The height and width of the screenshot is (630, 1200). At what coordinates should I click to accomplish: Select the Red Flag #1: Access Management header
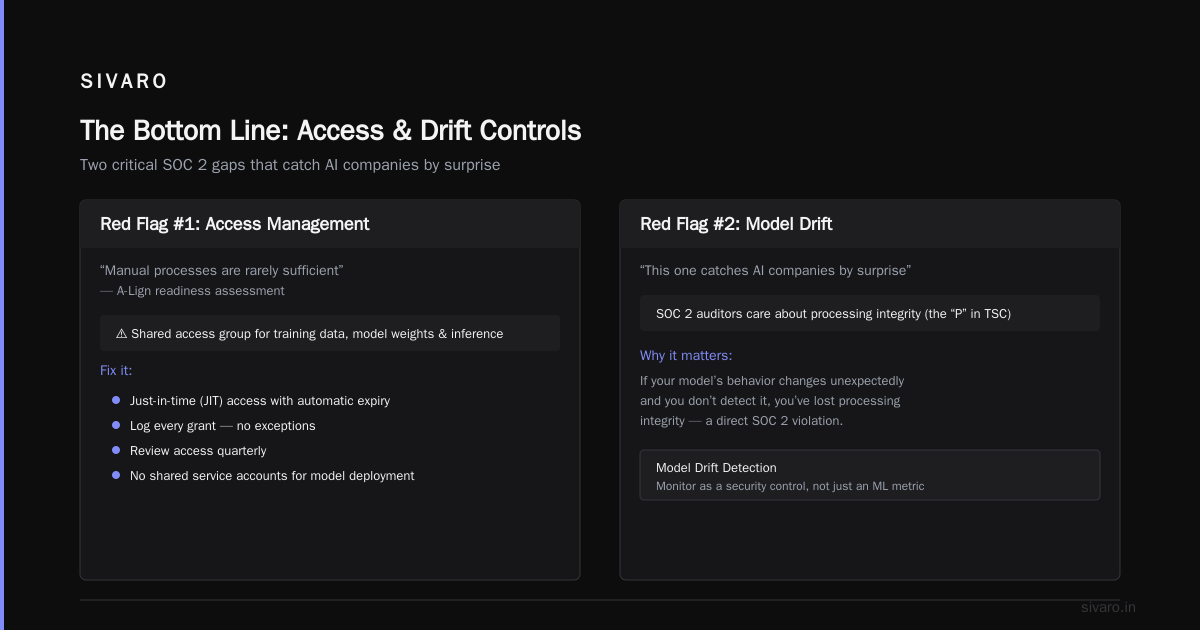tap(330, 224)
